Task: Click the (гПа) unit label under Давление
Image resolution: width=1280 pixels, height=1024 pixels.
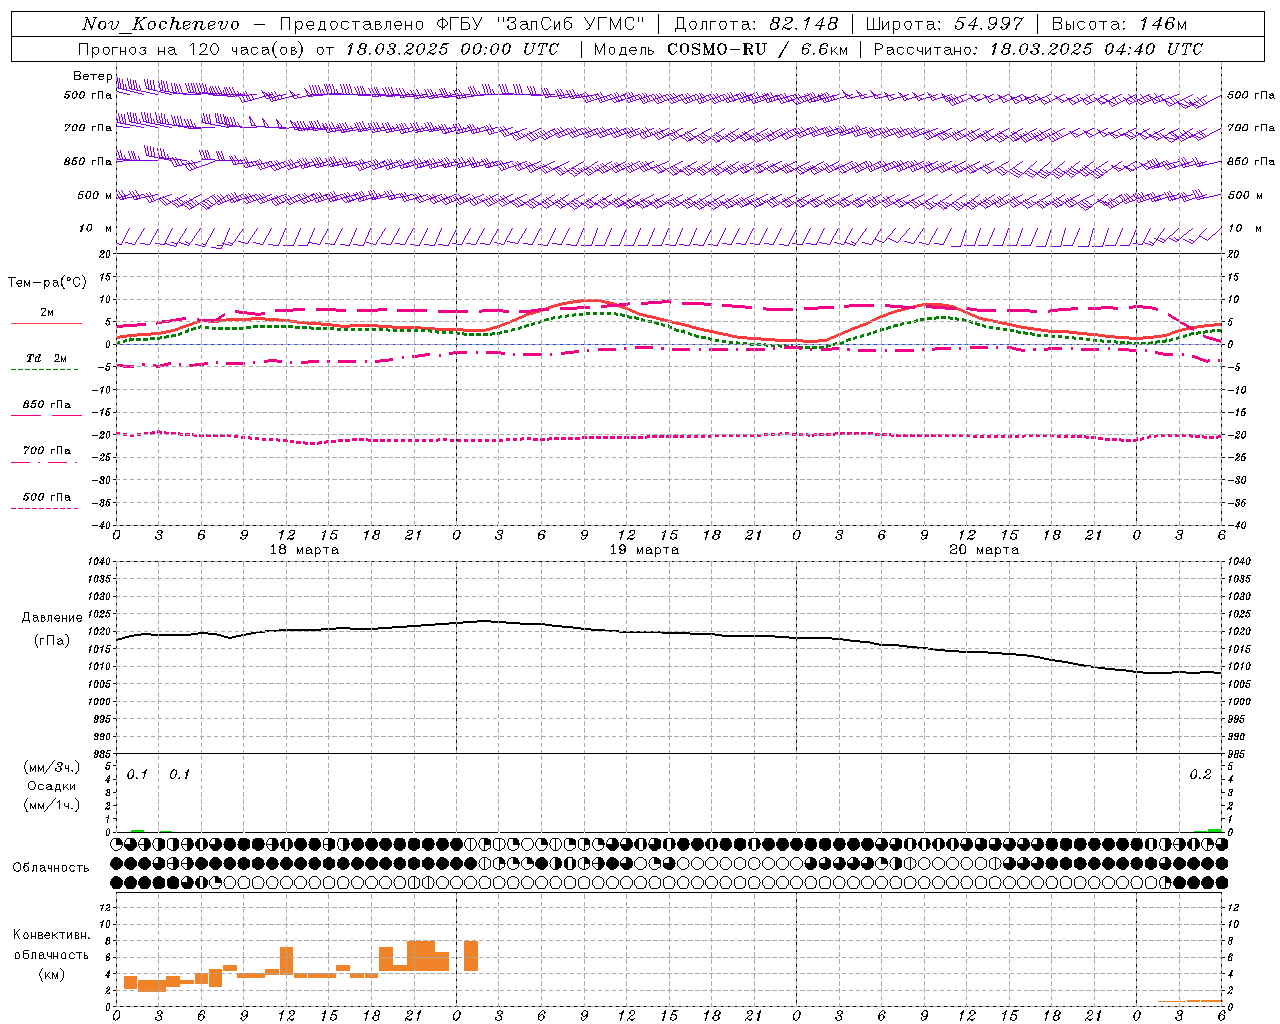Action: [x=52, y=641]
